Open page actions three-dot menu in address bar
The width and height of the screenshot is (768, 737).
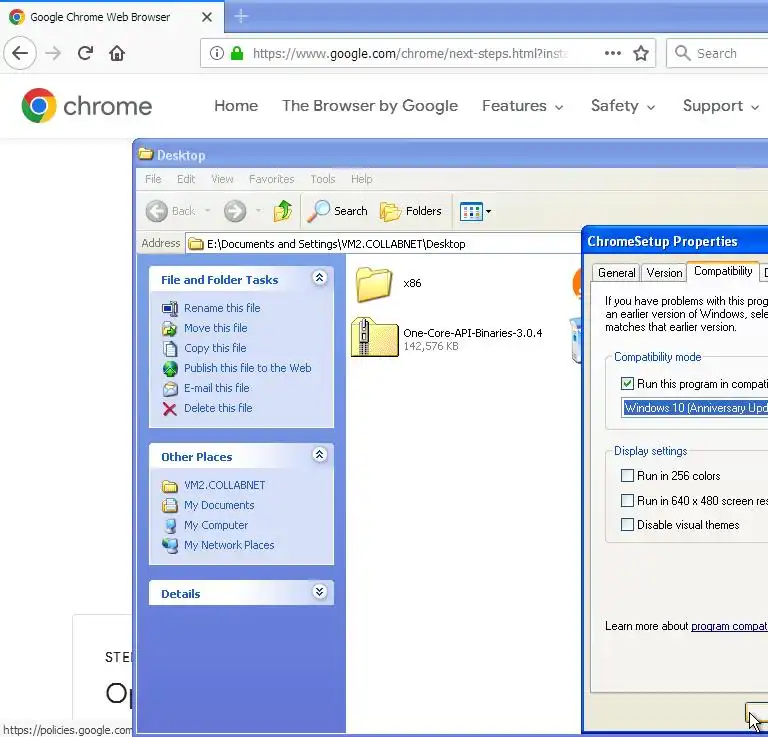click(613, 53)
